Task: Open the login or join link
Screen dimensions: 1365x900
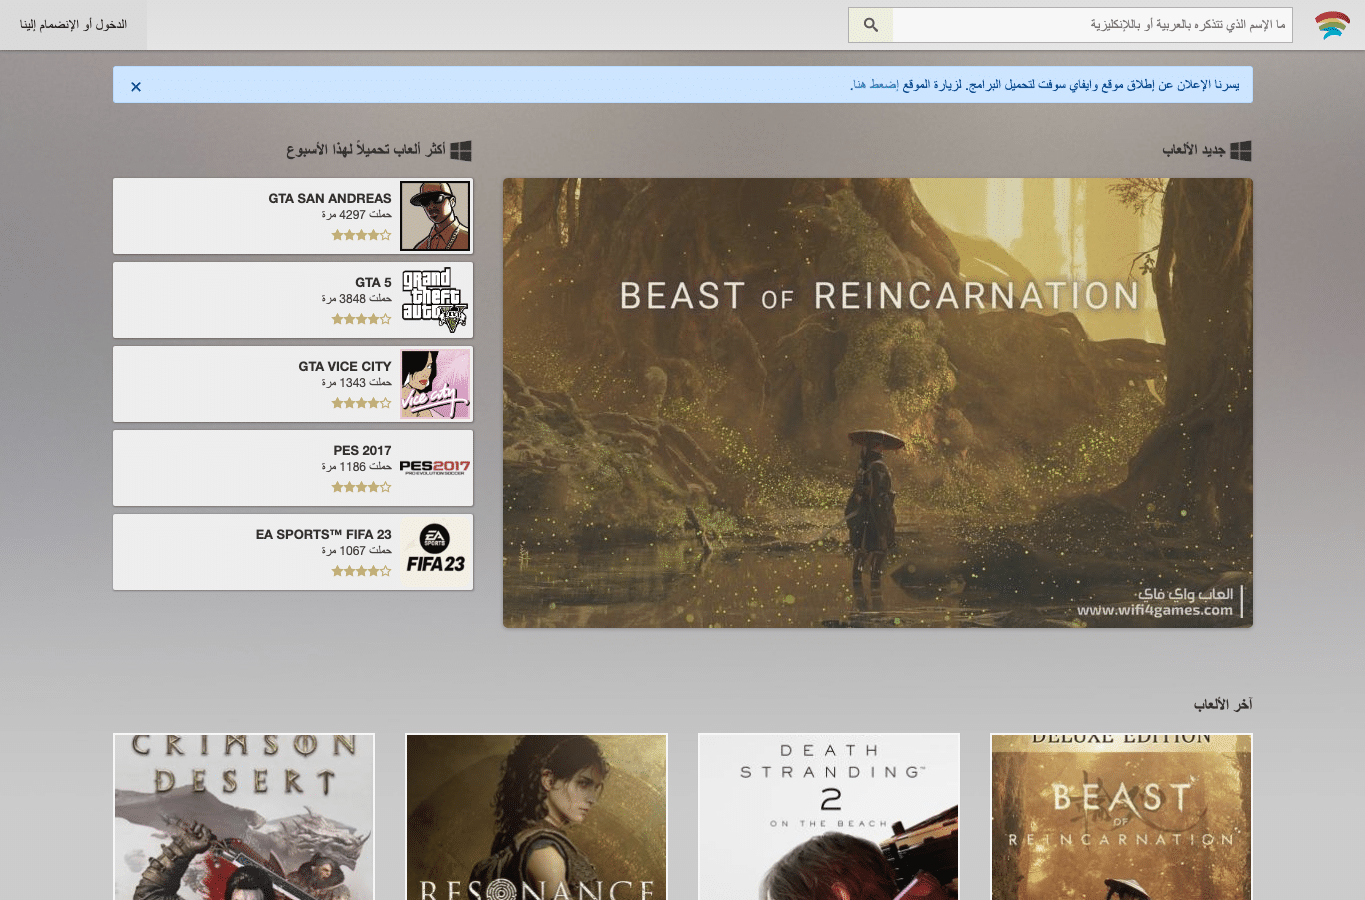Action: pyautogui.click(x=73, y=25)
